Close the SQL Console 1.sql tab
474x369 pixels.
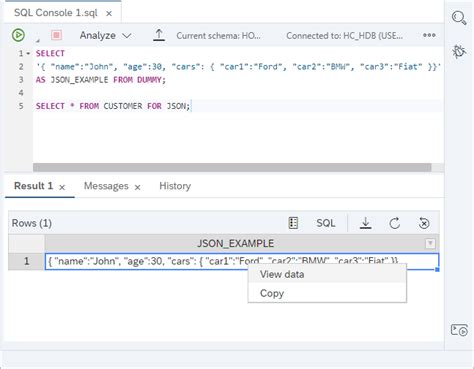[109, 13]
